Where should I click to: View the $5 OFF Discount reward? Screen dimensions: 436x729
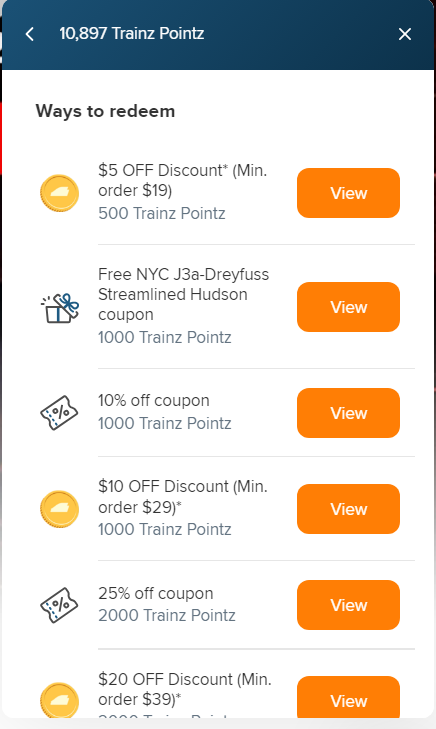[349, 193]
